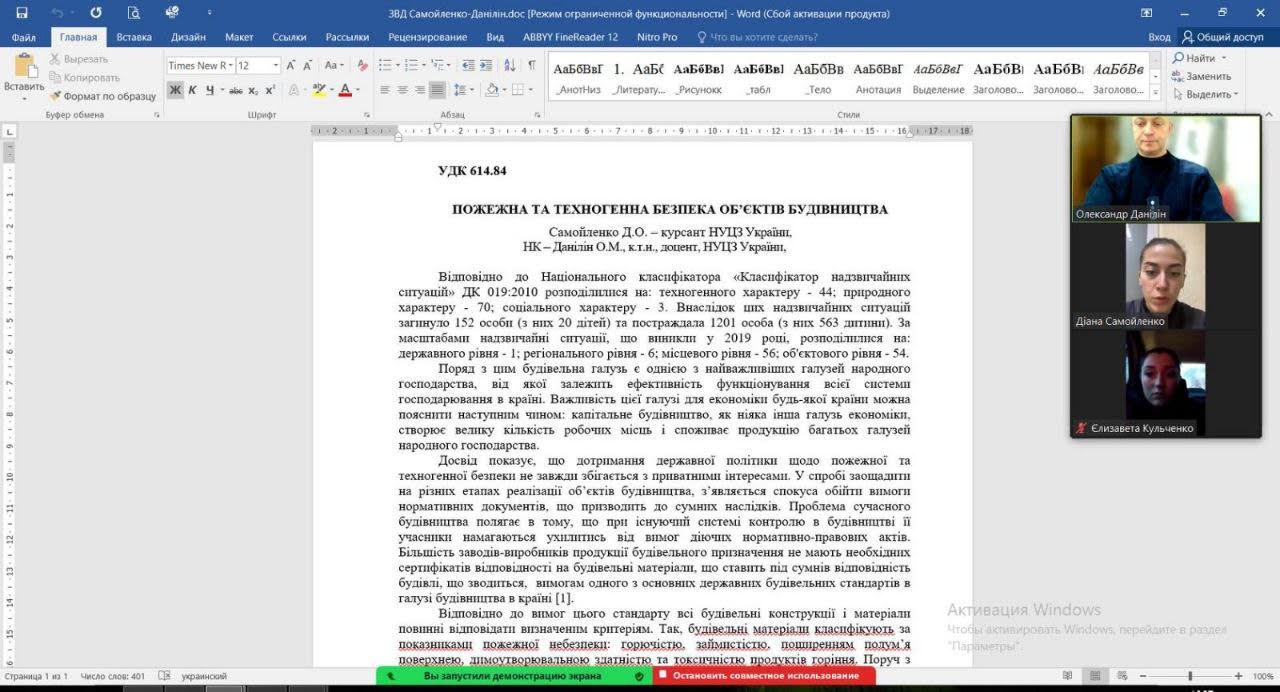The image size is (1280, 692).
Task: Switch to the Дизайн tab
Action: [x=188, y=37]
